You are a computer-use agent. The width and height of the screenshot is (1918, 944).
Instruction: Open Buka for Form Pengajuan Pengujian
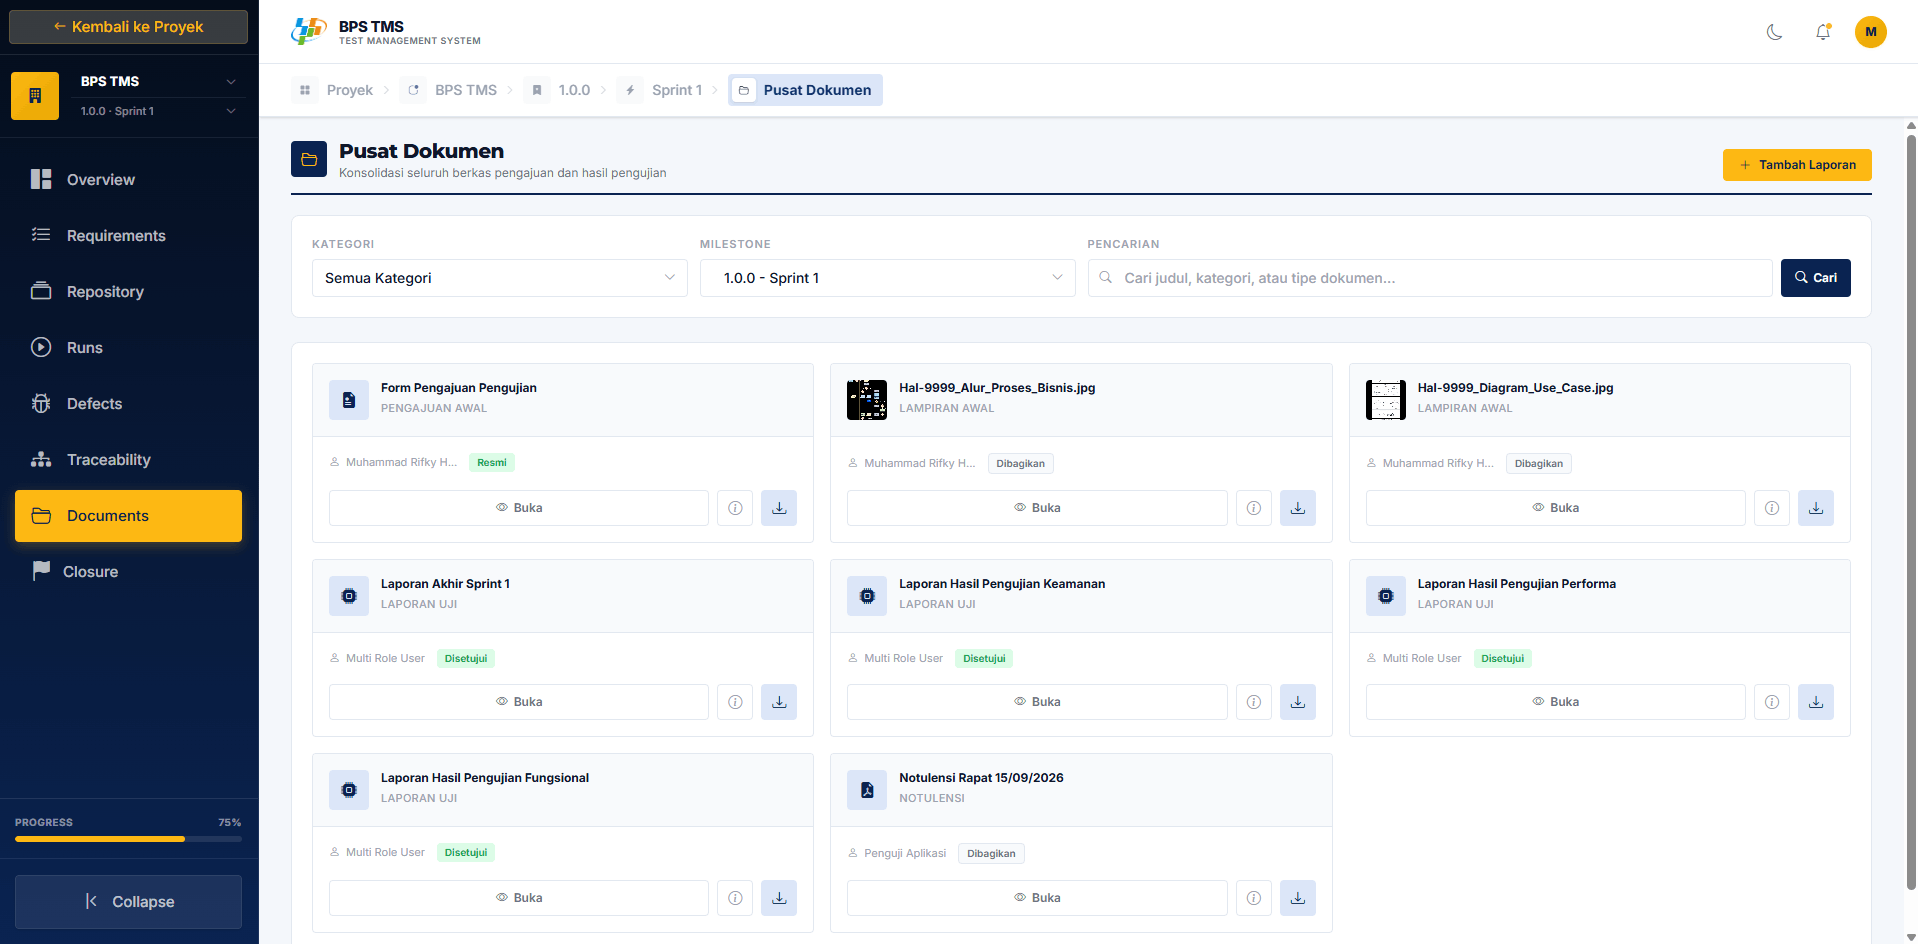pyautogui.click(x=518, y=508)
